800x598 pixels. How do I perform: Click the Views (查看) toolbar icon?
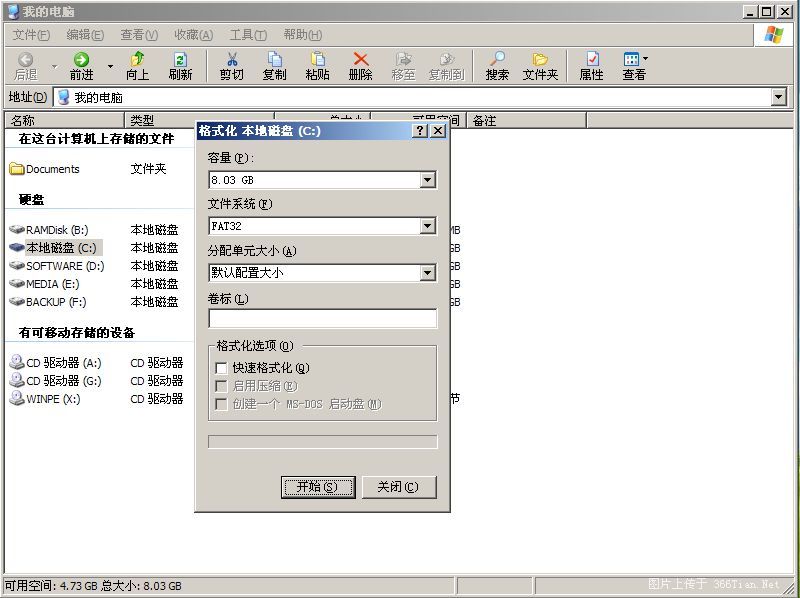[x=631, y=59]
